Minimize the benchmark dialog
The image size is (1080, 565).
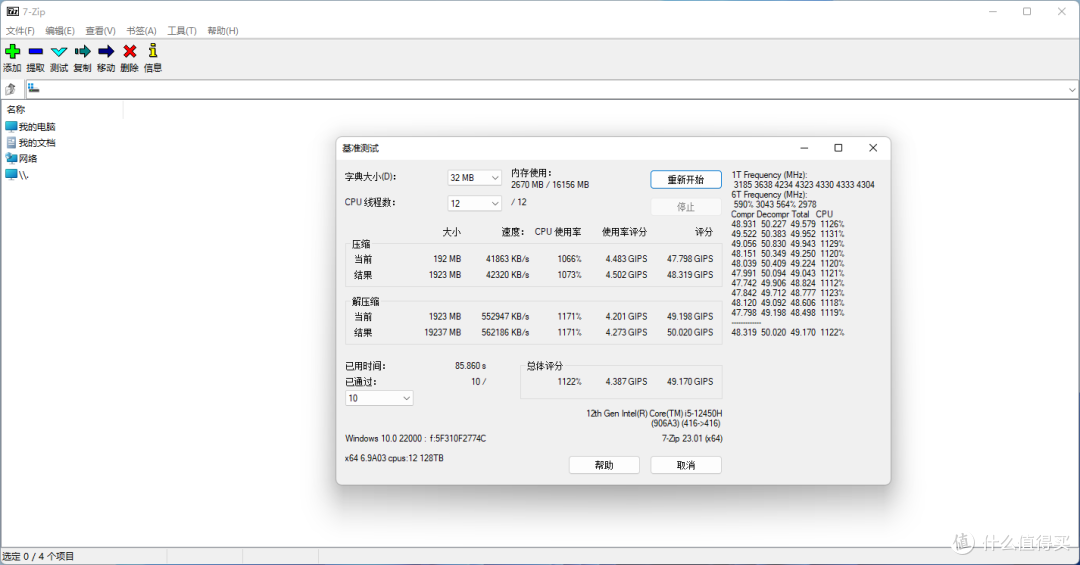coord(804,148)
